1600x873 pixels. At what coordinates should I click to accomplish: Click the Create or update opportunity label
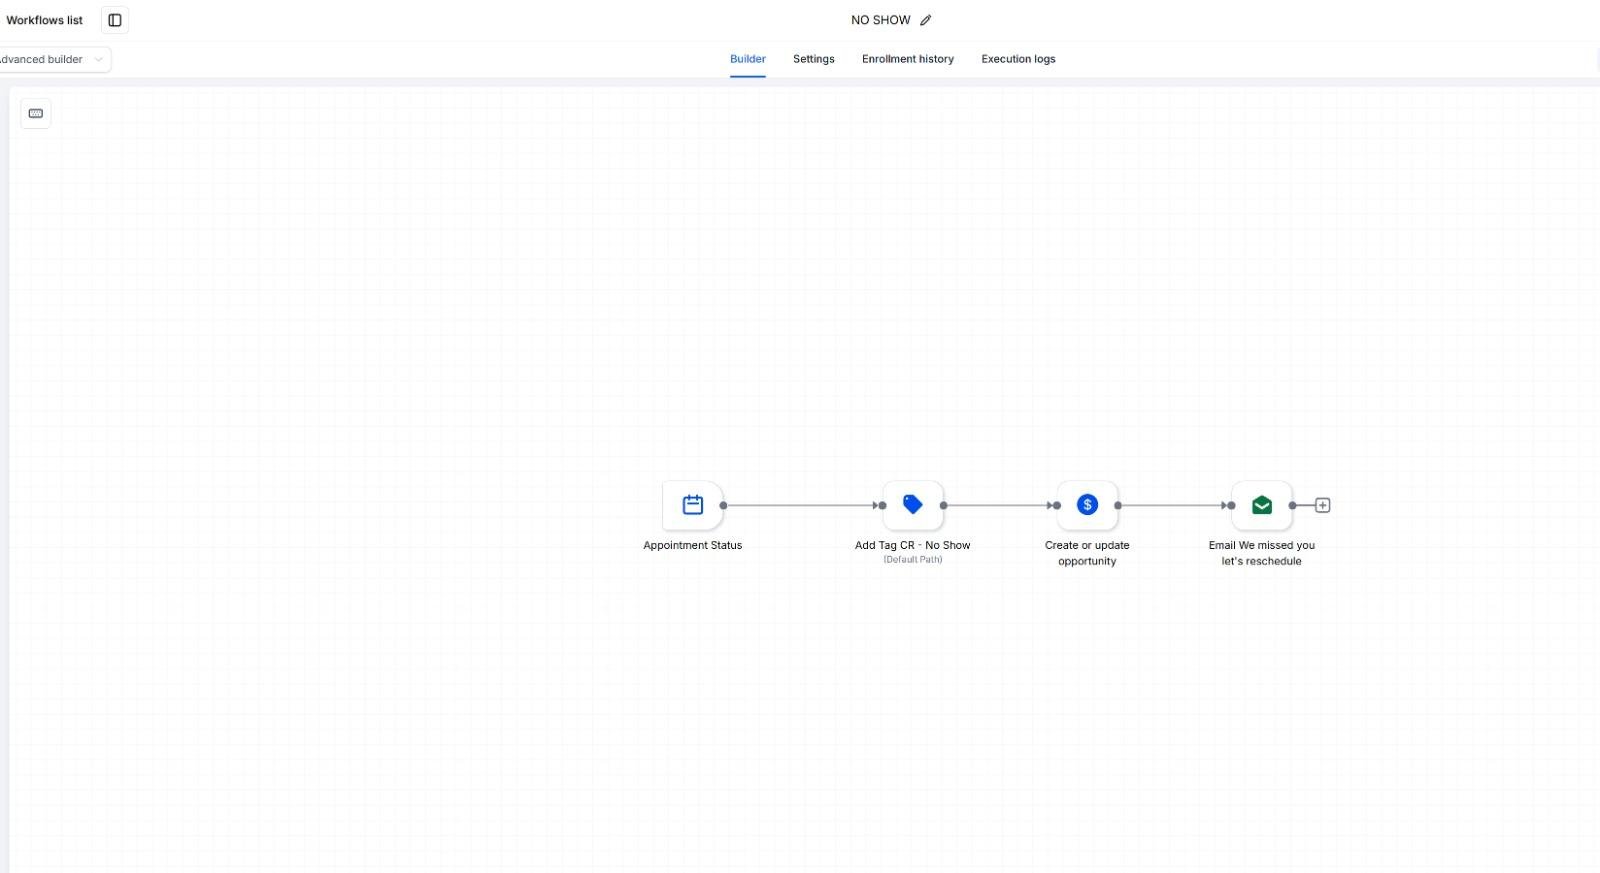coord(1087,553)
